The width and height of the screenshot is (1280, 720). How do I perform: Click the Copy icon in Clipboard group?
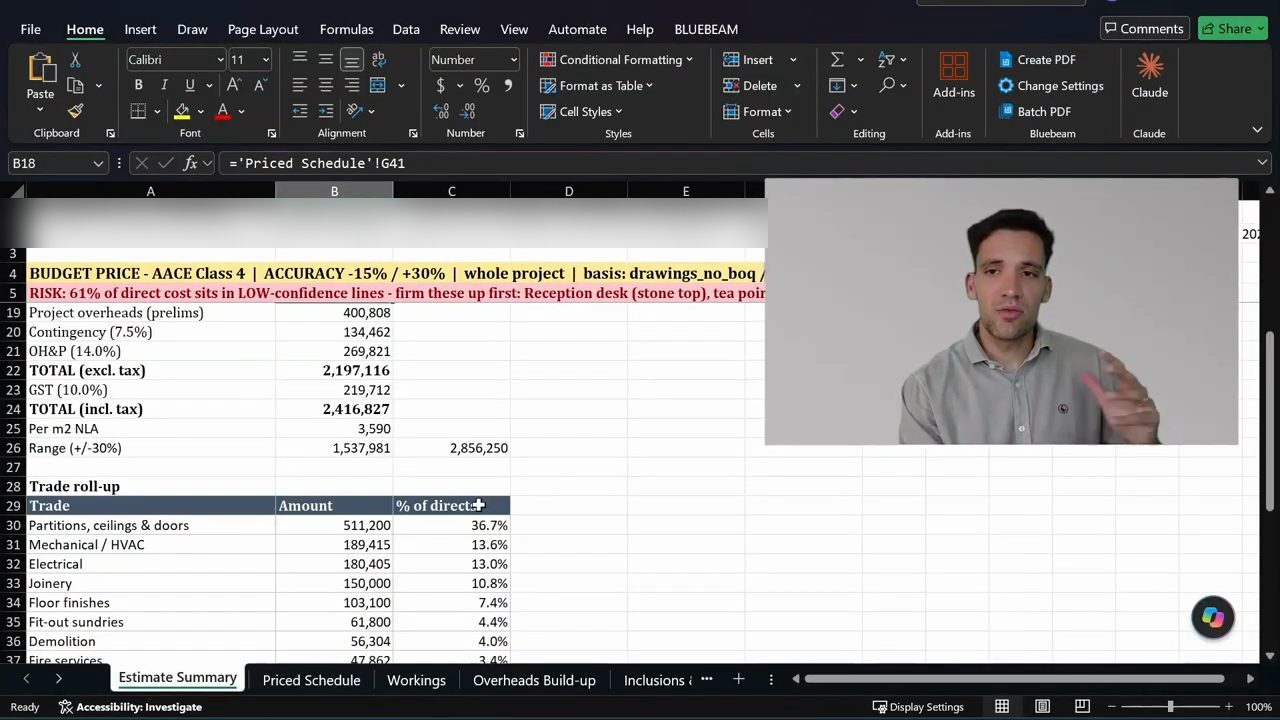[75, 86]
